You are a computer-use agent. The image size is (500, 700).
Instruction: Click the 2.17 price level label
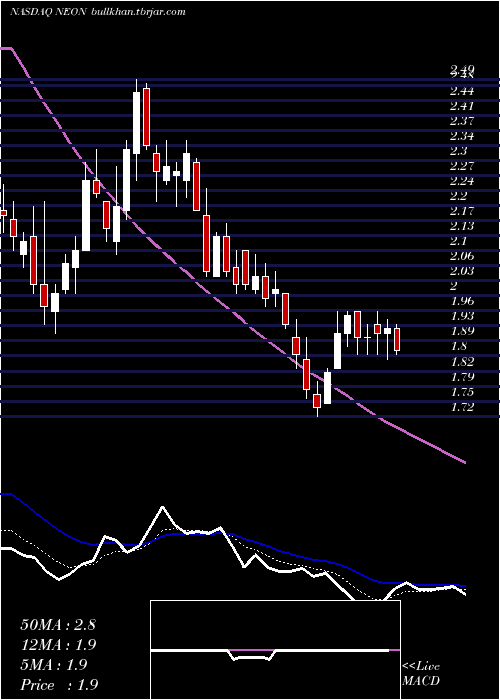pyautogui.click(x=462, y=211)
